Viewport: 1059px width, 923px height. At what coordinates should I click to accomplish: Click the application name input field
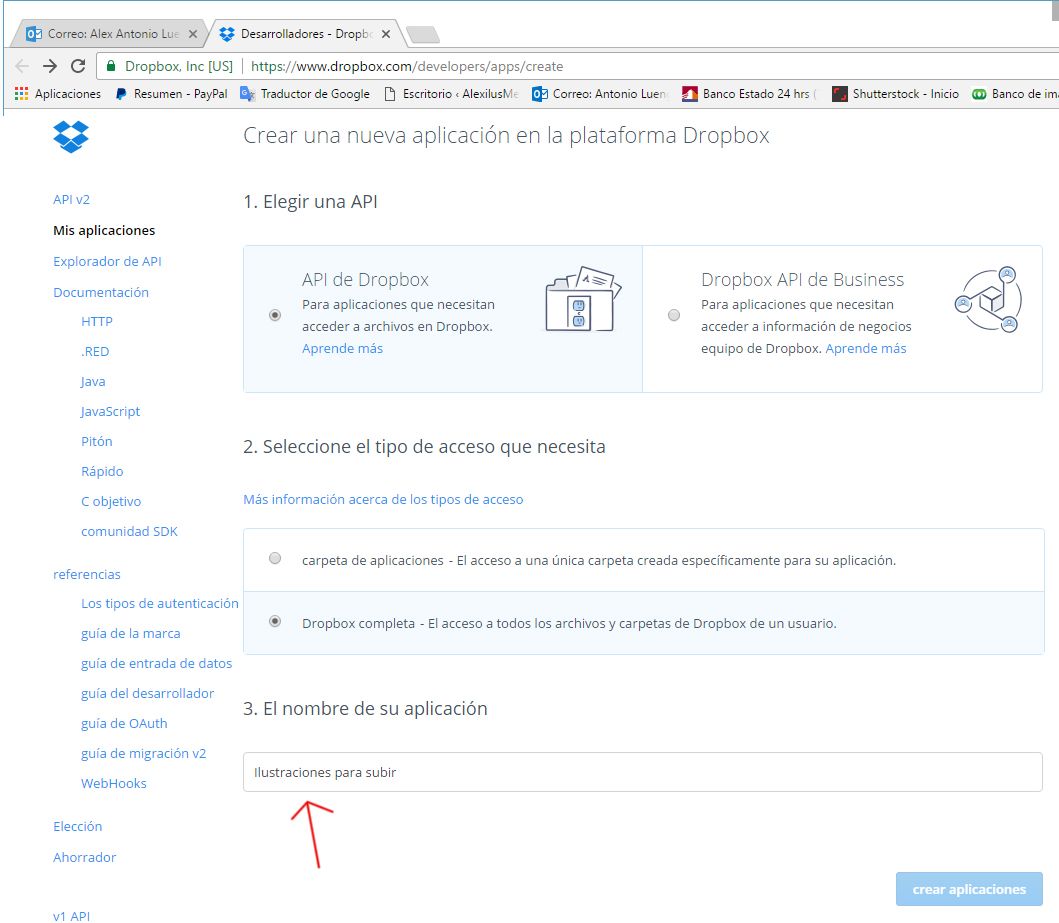pos(642,772)
